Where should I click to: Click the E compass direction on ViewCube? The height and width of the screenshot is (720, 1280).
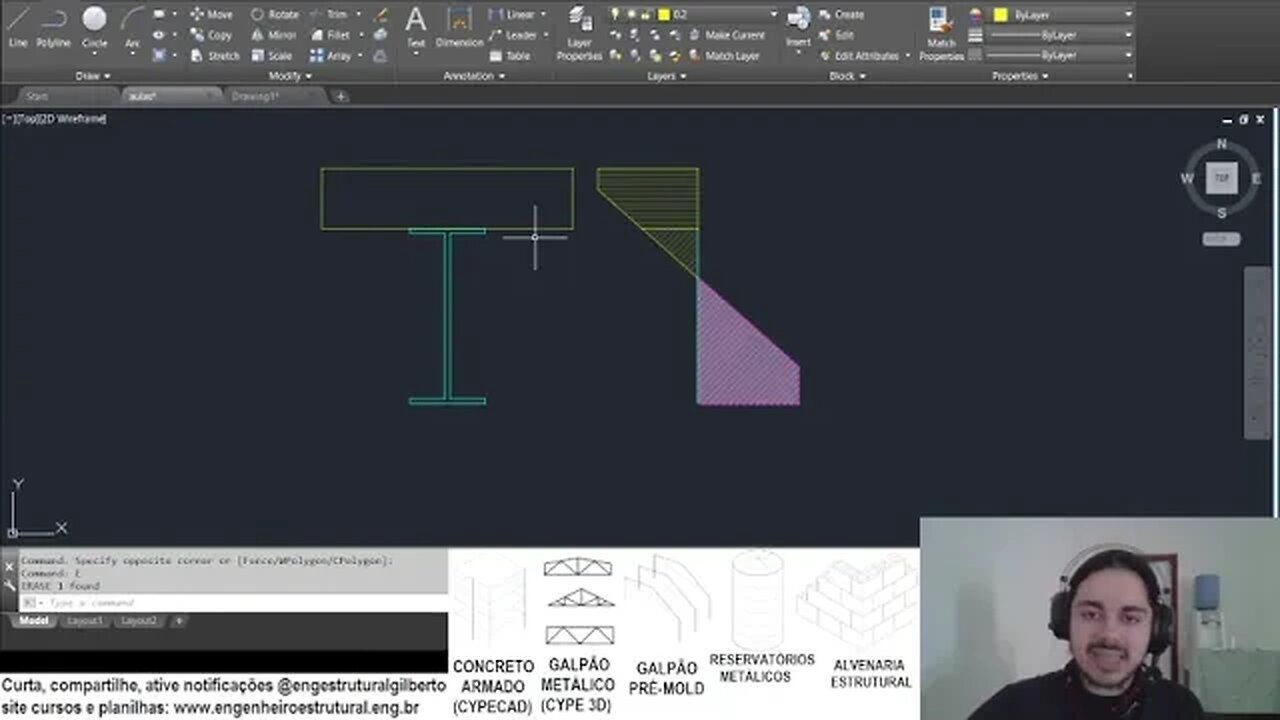[1256, 178]
